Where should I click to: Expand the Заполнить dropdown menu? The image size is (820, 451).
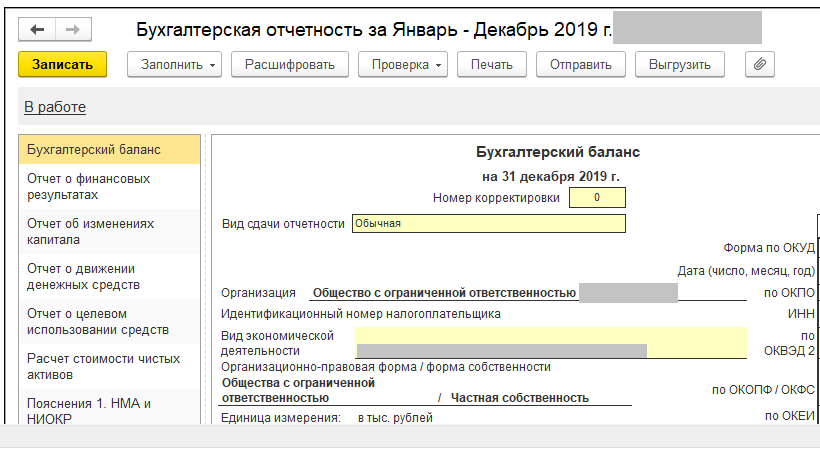coord(174,64)
